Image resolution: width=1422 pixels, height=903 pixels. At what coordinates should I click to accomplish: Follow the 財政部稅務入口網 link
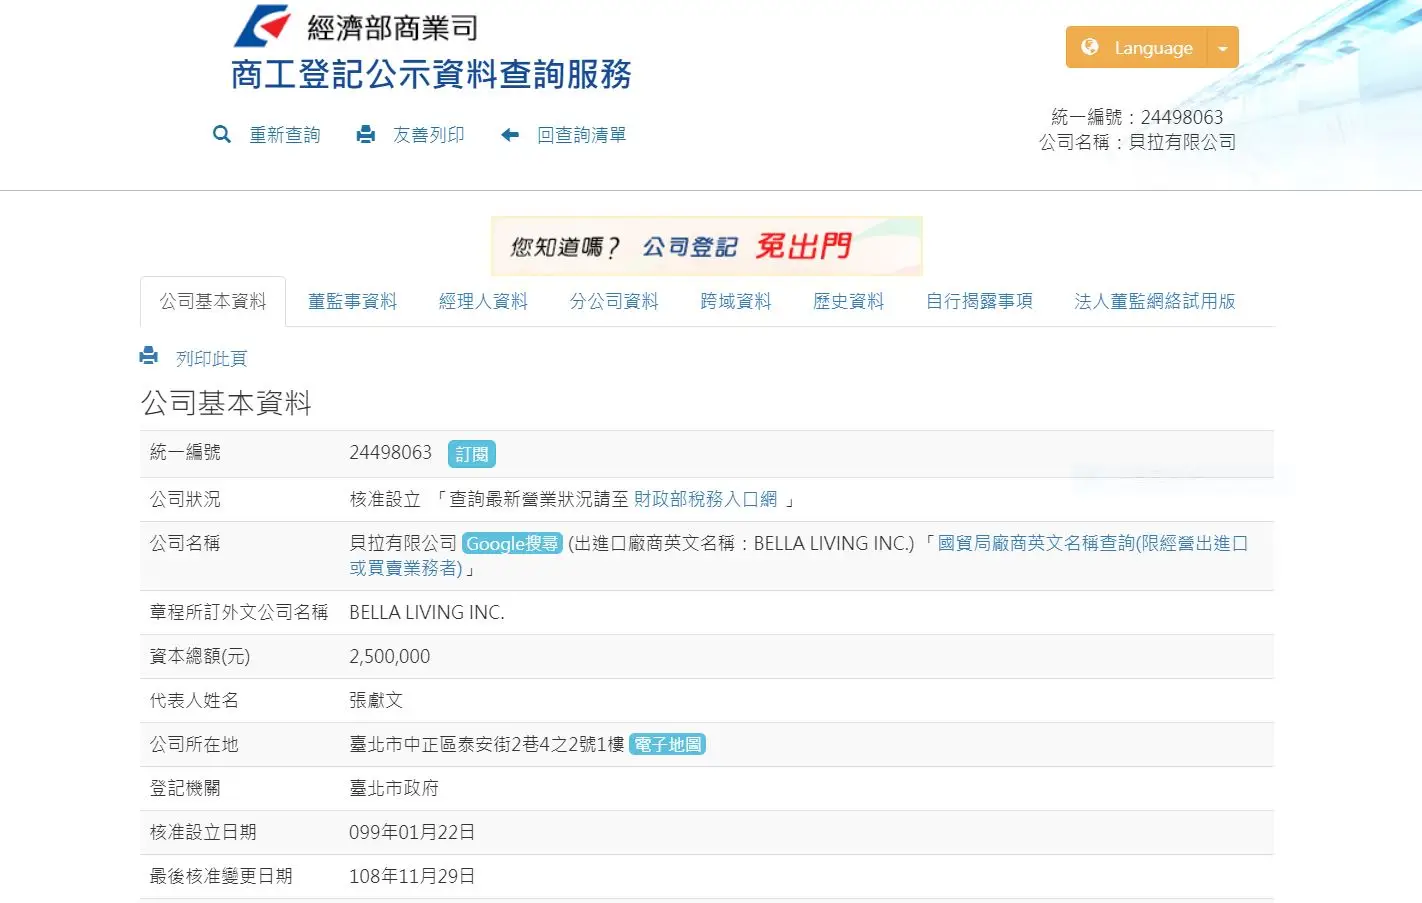coord(705,499)
